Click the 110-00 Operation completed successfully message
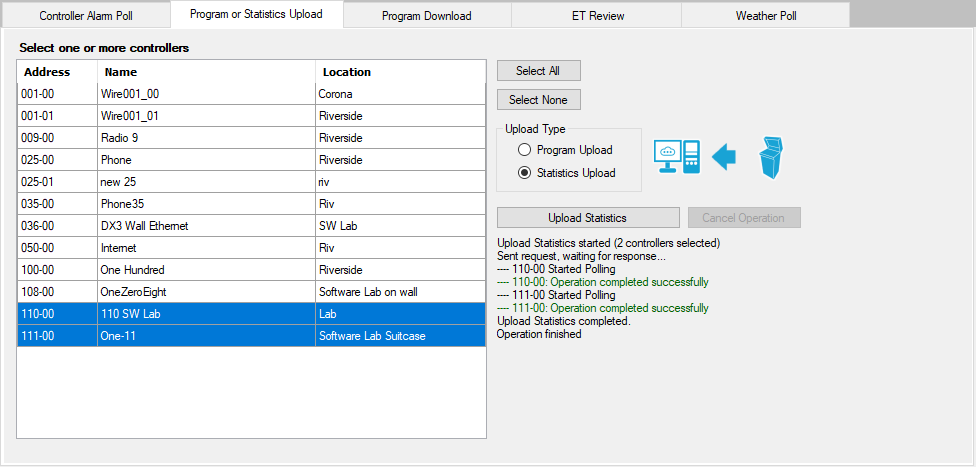Viewport: 976px width, 467px height. click(603, 282)
